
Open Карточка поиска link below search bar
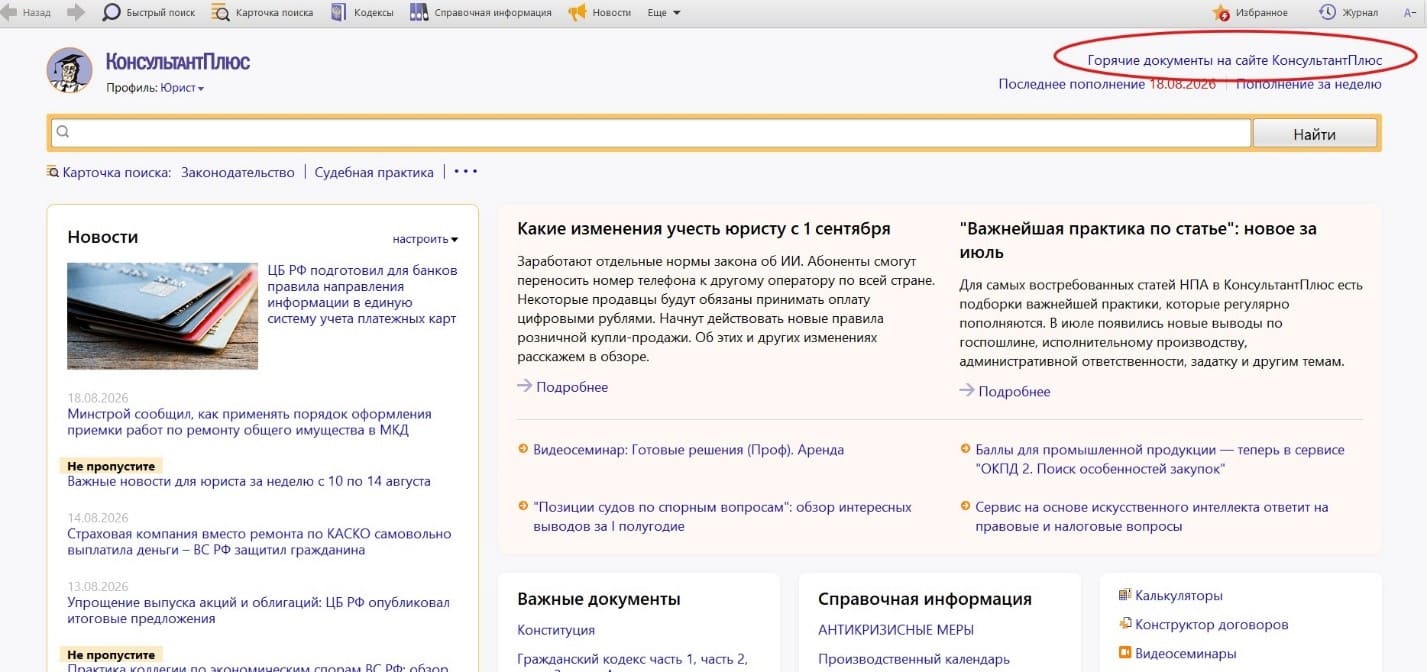point(109,172)
